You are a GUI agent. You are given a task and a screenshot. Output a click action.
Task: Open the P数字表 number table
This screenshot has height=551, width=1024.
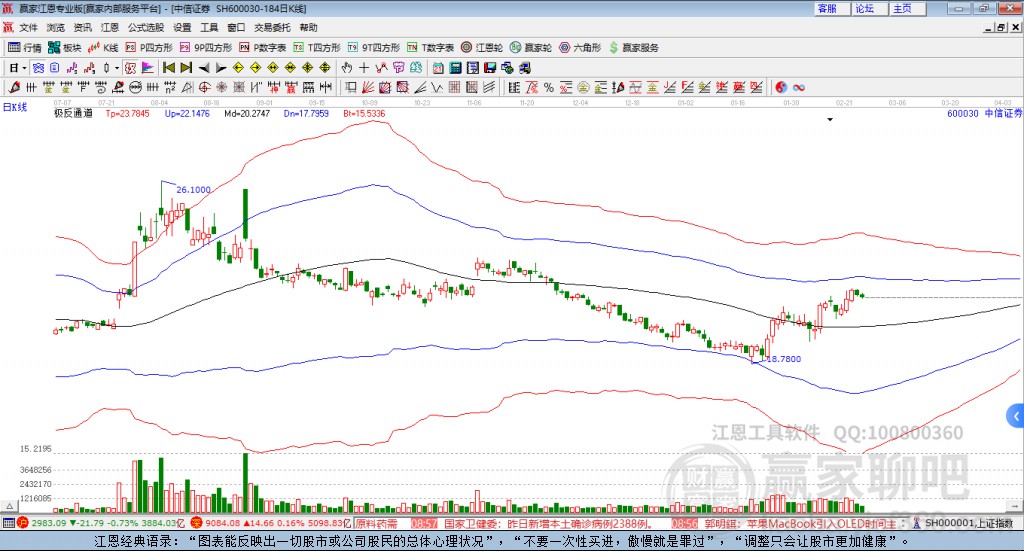pos(263,48)
